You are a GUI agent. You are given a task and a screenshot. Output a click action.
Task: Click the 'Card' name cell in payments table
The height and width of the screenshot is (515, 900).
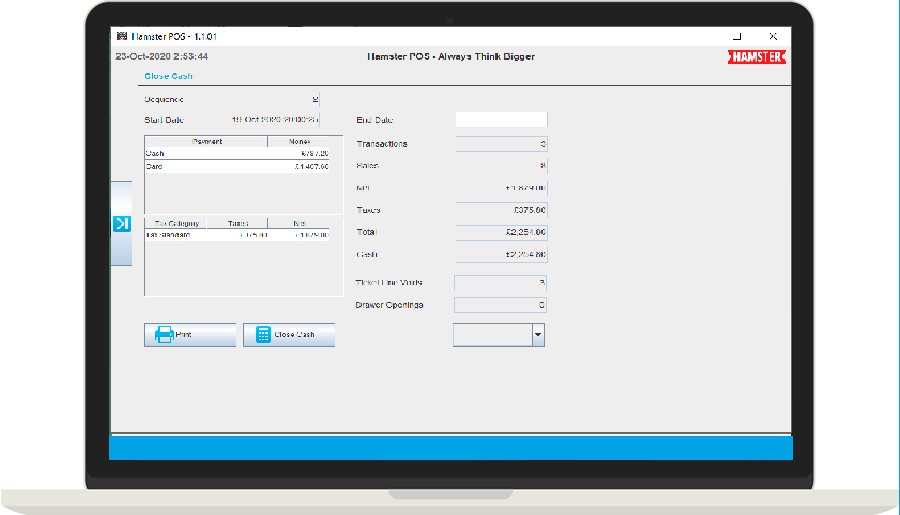(x=206, y=166)
